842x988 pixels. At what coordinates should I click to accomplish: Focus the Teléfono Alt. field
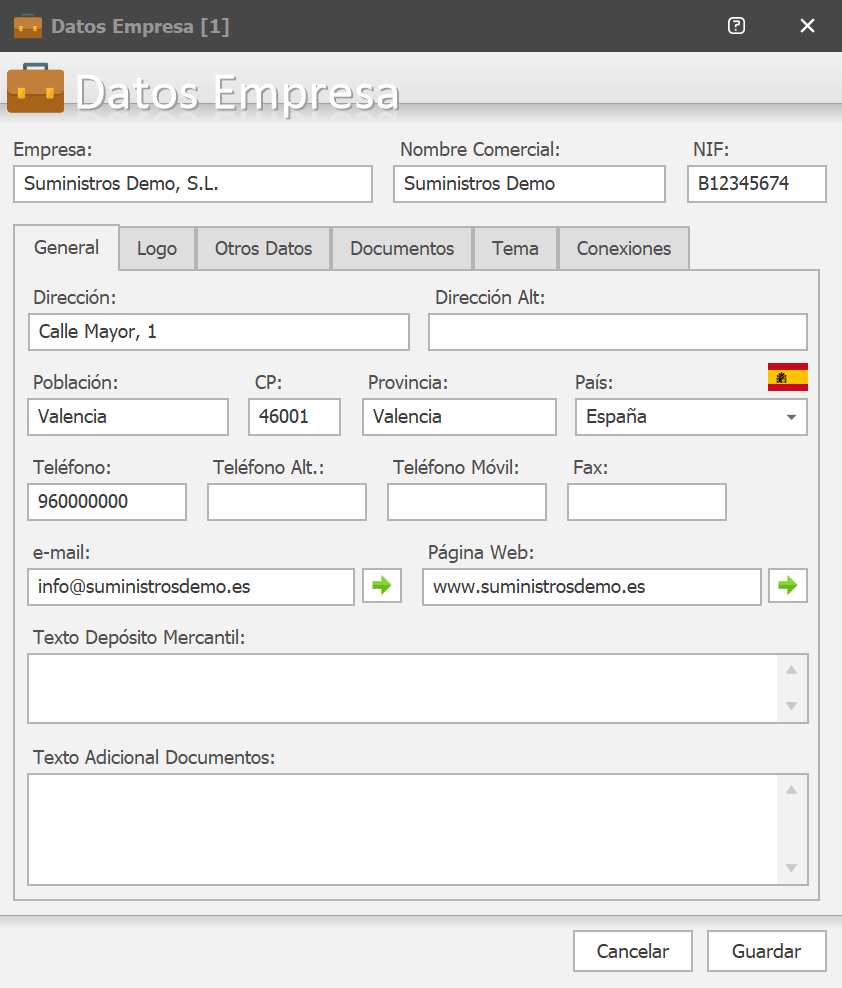(287, 502)
